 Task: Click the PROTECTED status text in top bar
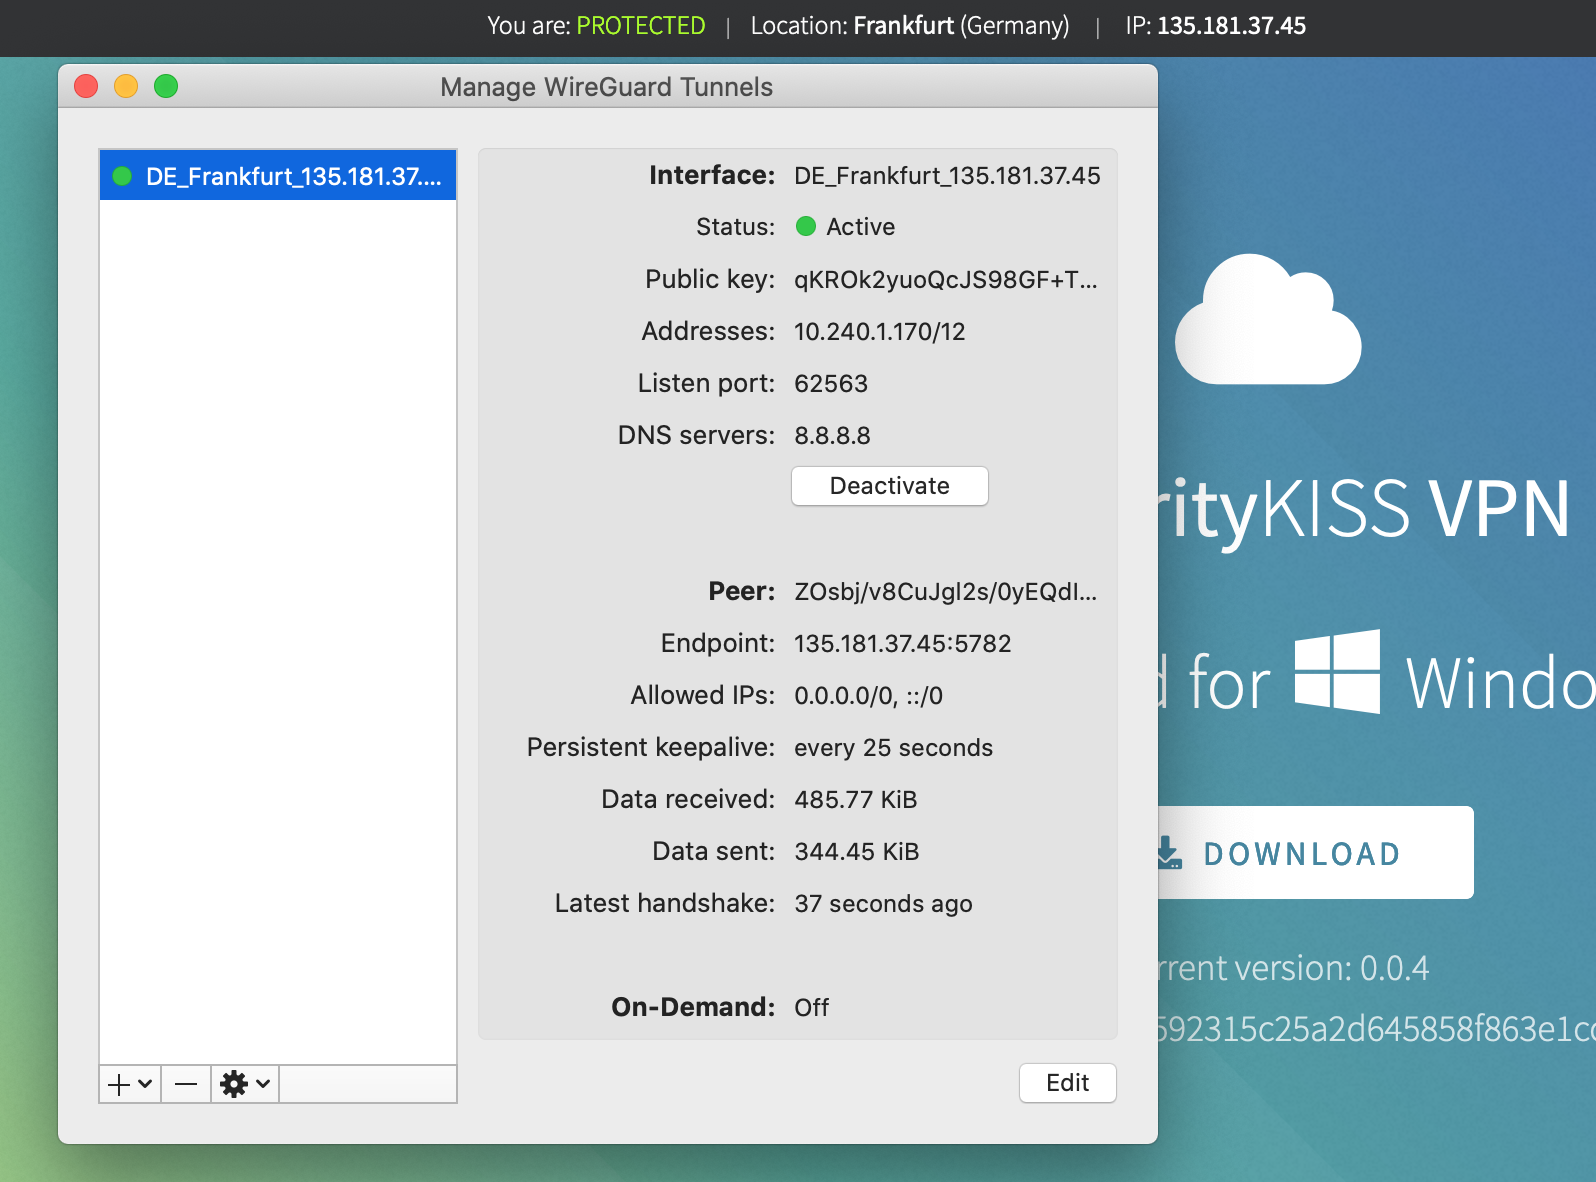[641, 26]
